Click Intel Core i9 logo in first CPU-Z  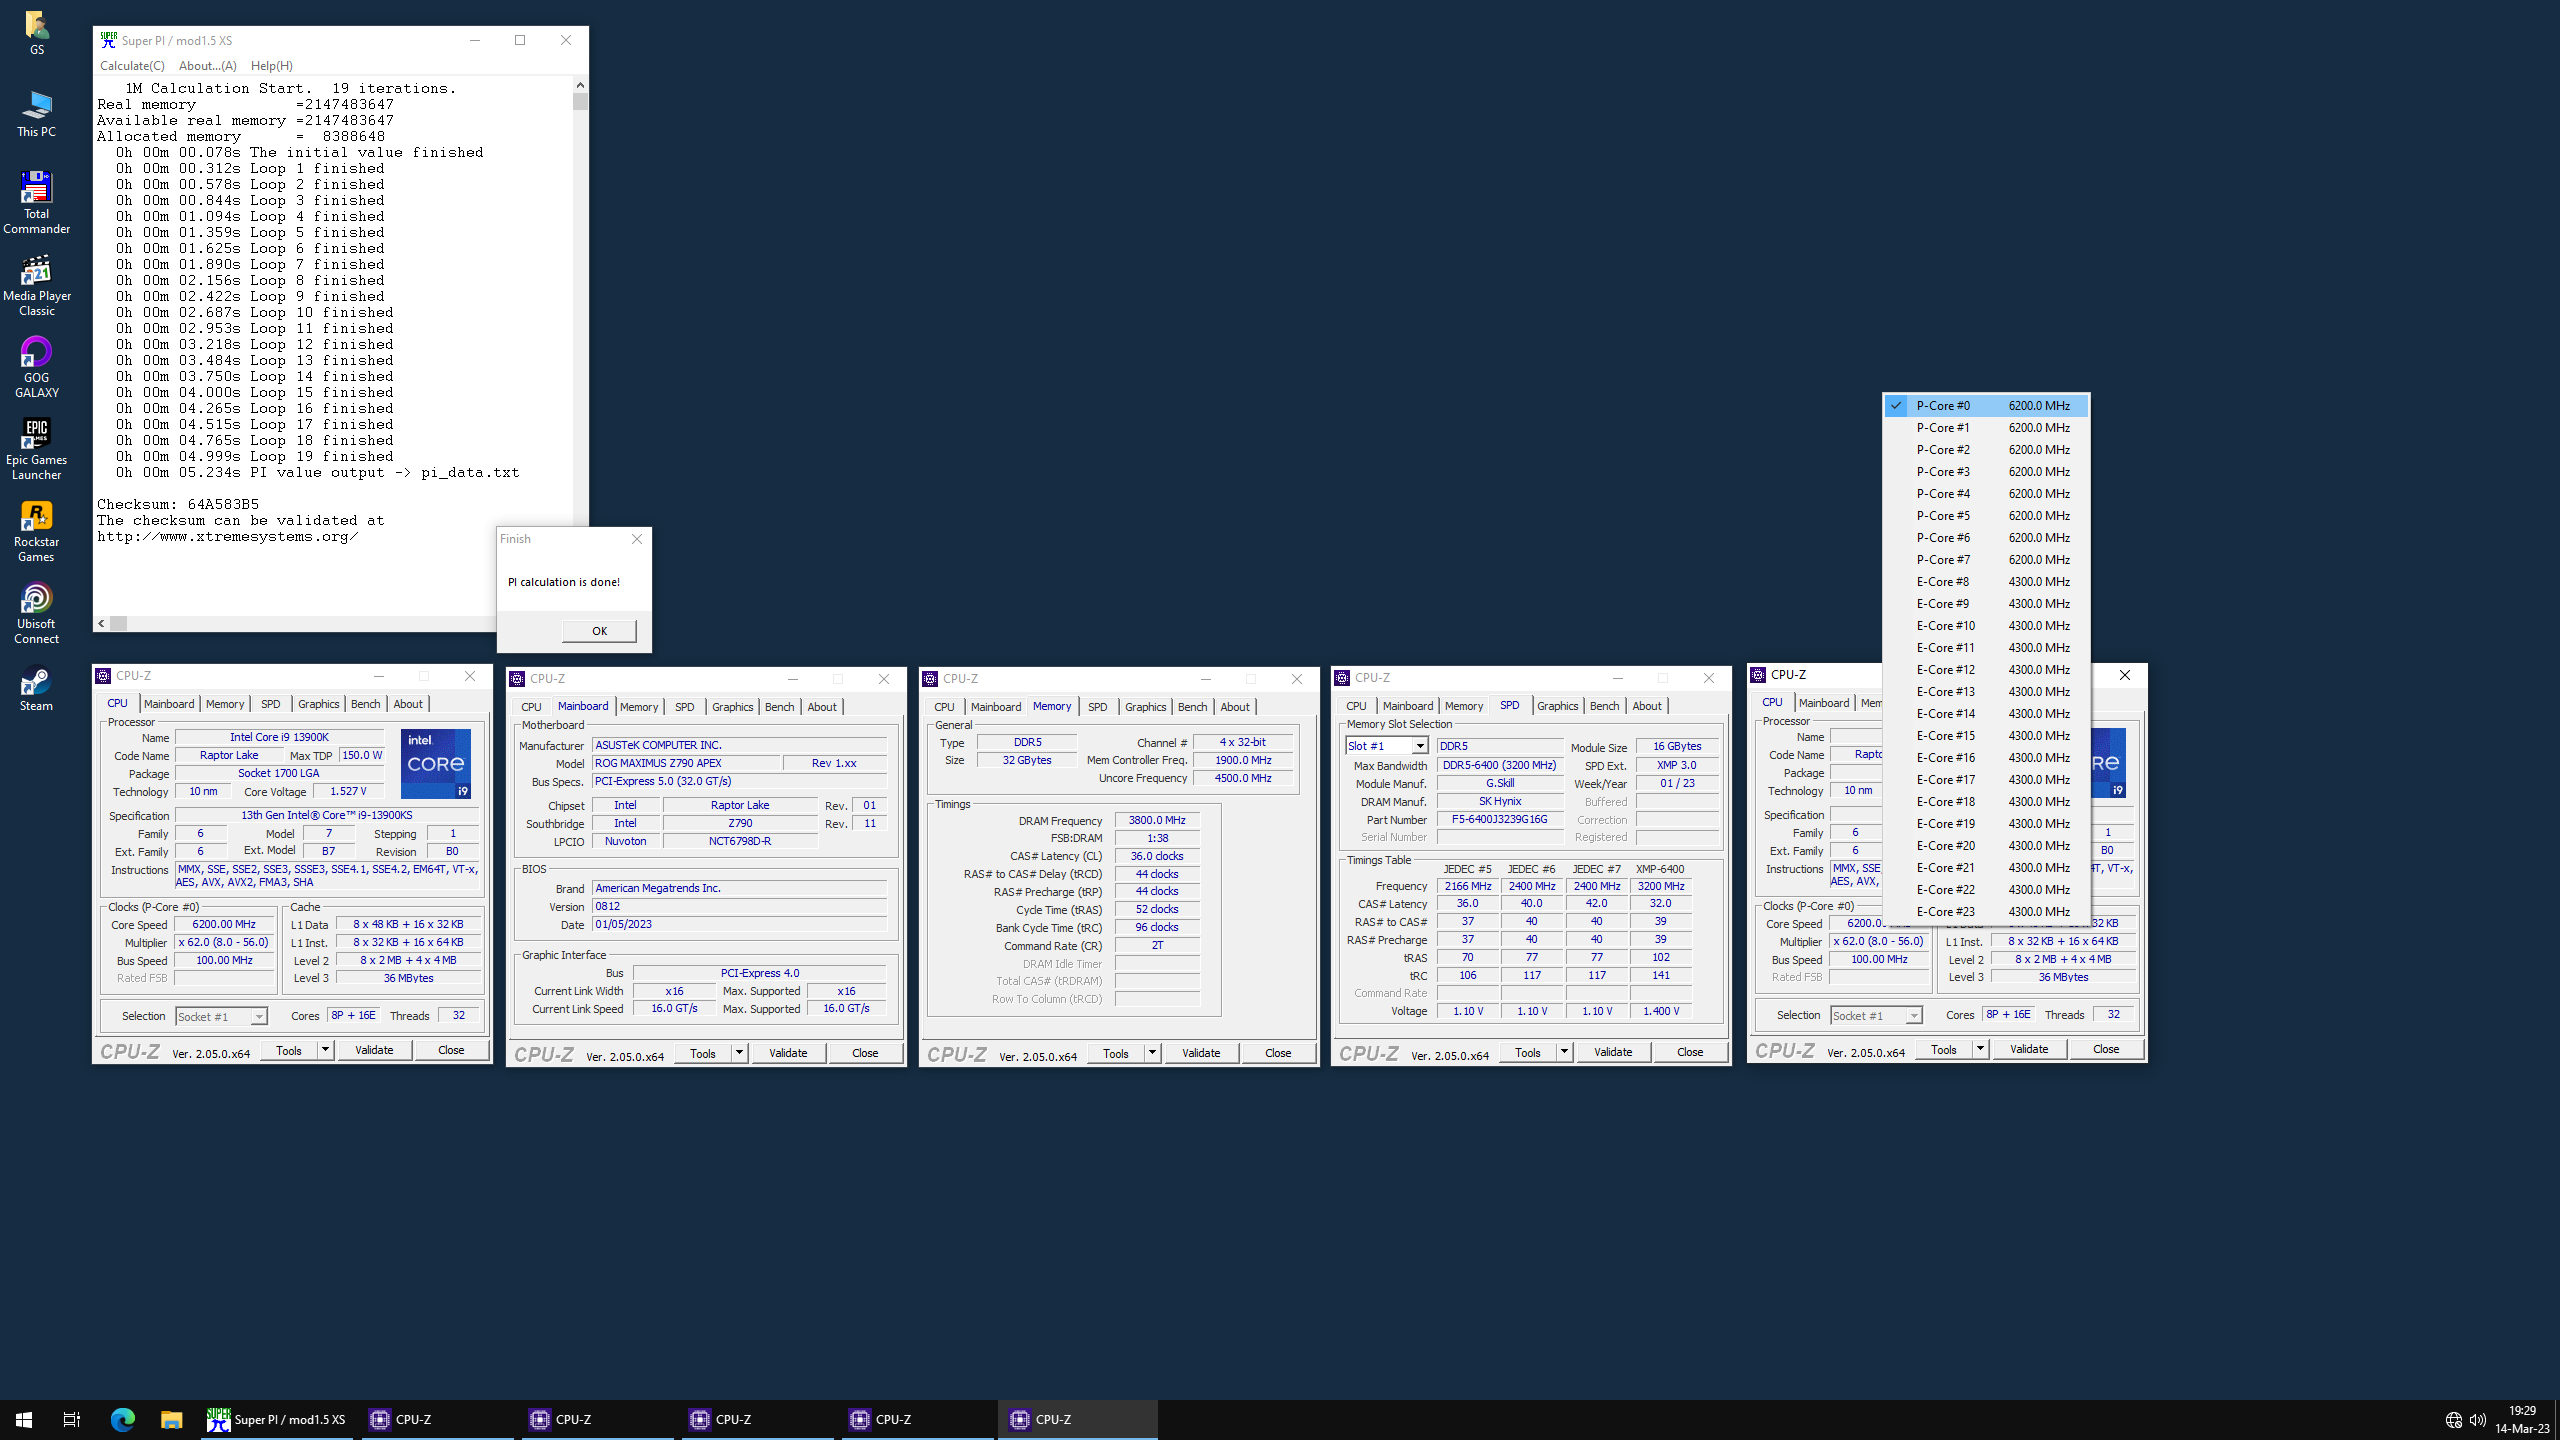coord(436,764)
